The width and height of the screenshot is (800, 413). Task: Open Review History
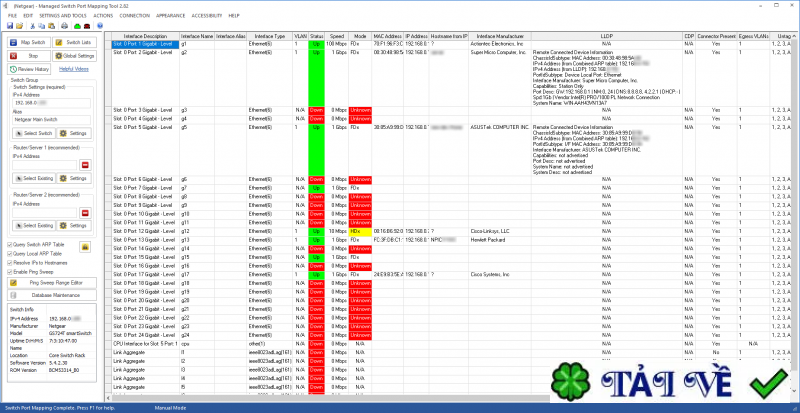[x=29, y=69]
